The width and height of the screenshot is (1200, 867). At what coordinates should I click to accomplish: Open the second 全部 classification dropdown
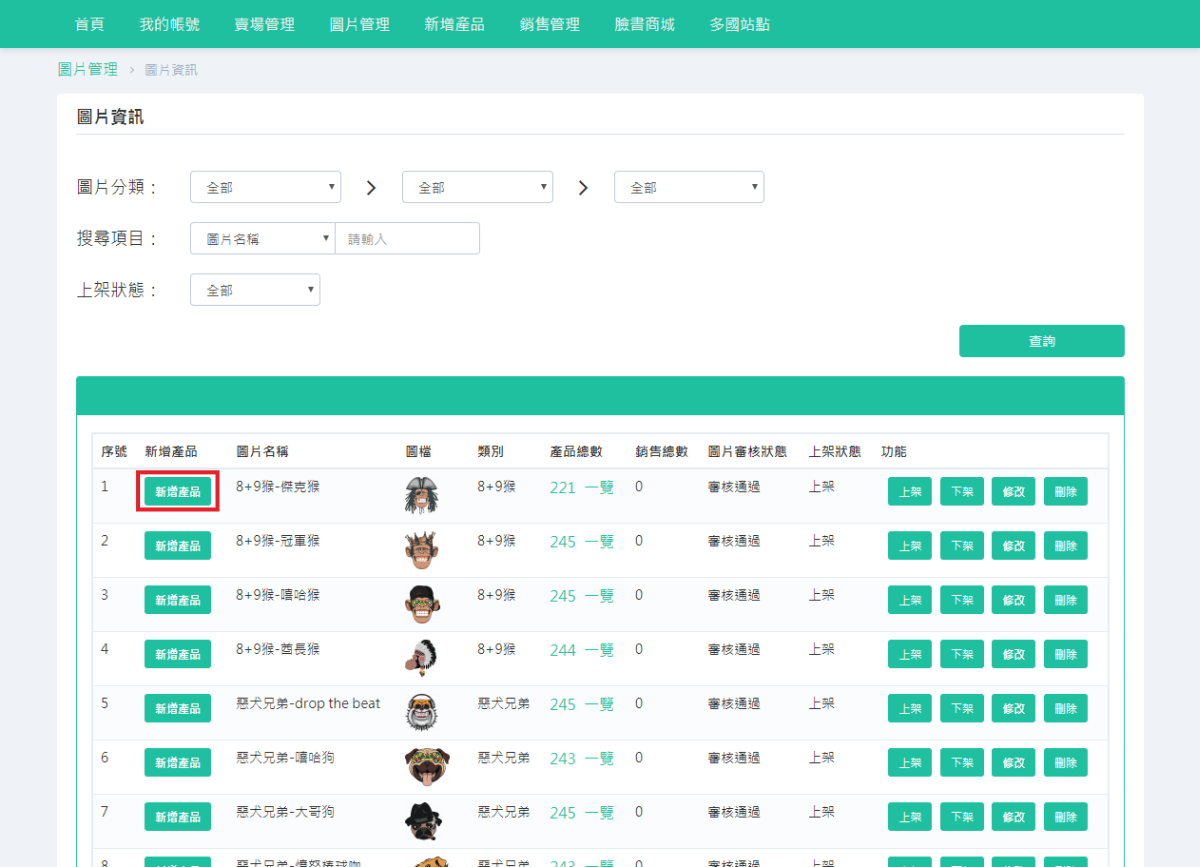[477, 186]
